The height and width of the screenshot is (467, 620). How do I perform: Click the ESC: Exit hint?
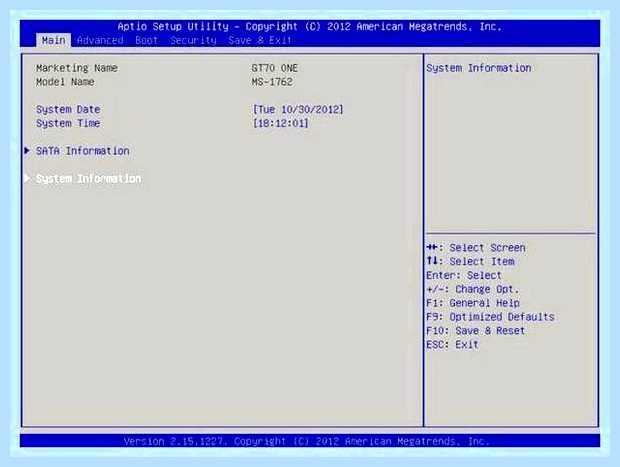coord(452,344)
